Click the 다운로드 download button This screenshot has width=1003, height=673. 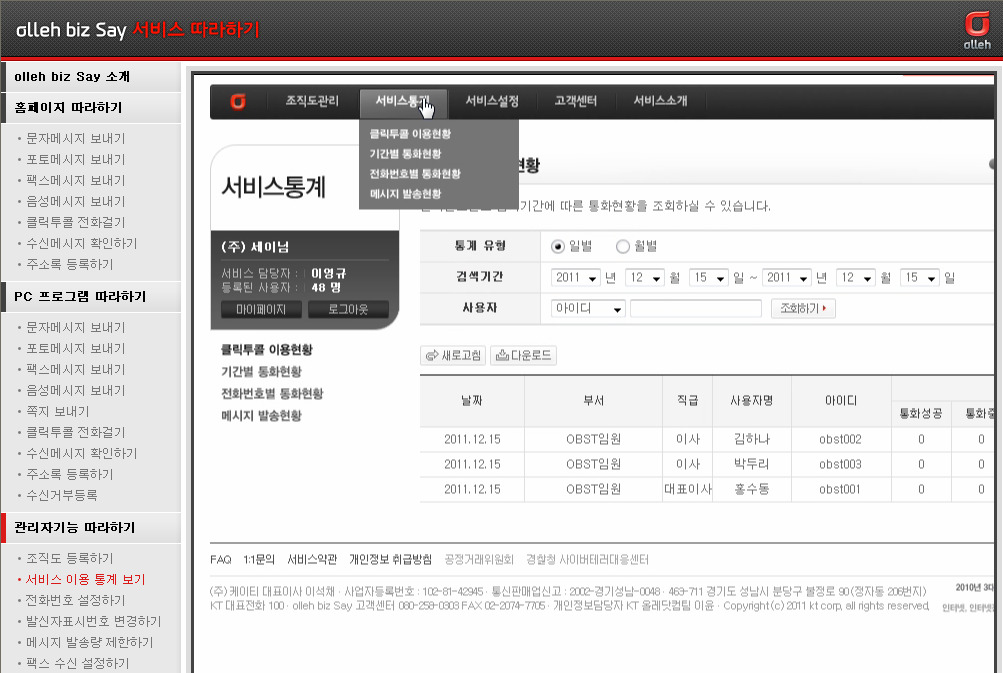click(x=523, y=356)
